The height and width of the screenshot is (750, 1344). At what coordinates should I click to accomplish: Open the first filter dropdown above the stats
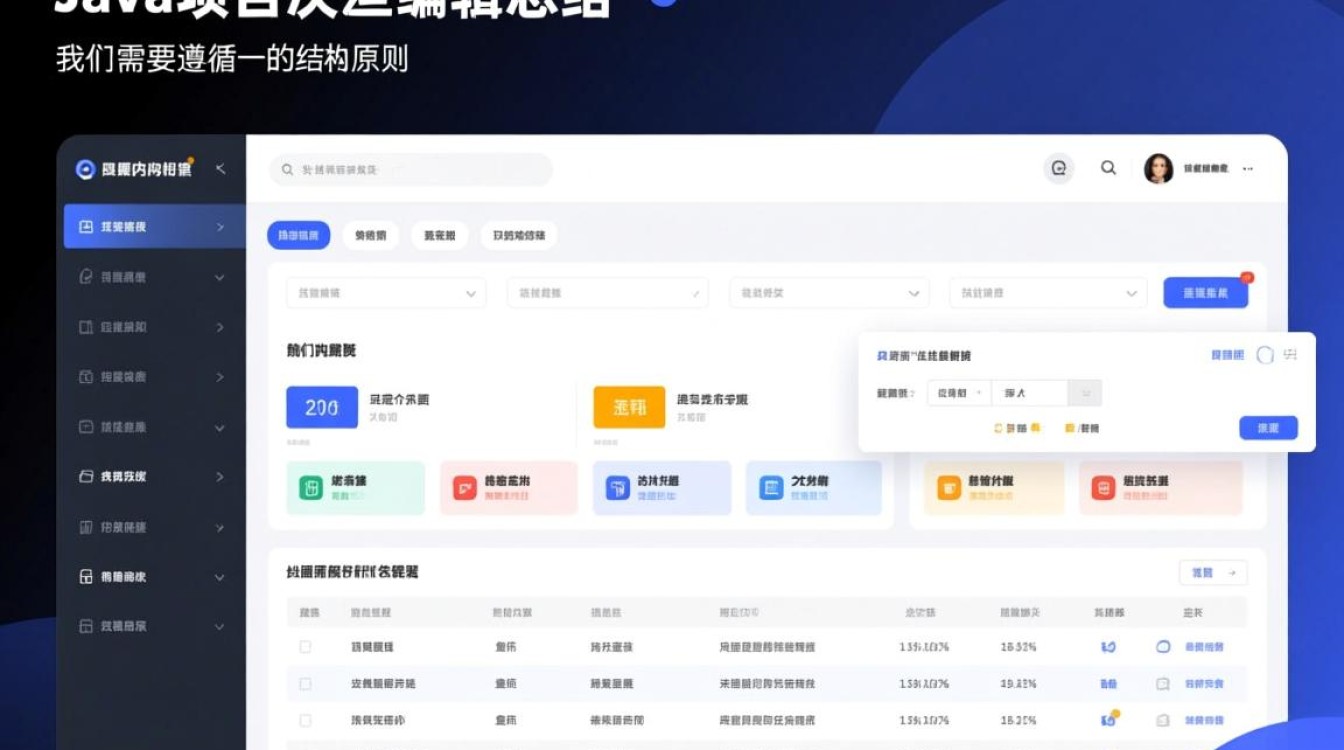(x=385, y=293)
